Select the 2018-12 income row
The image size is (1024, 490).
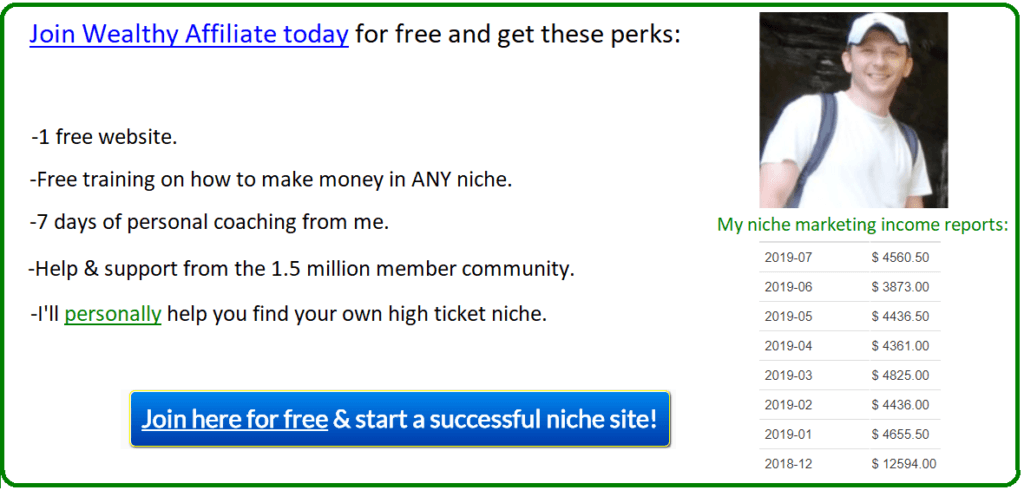(x=850, y=464)
